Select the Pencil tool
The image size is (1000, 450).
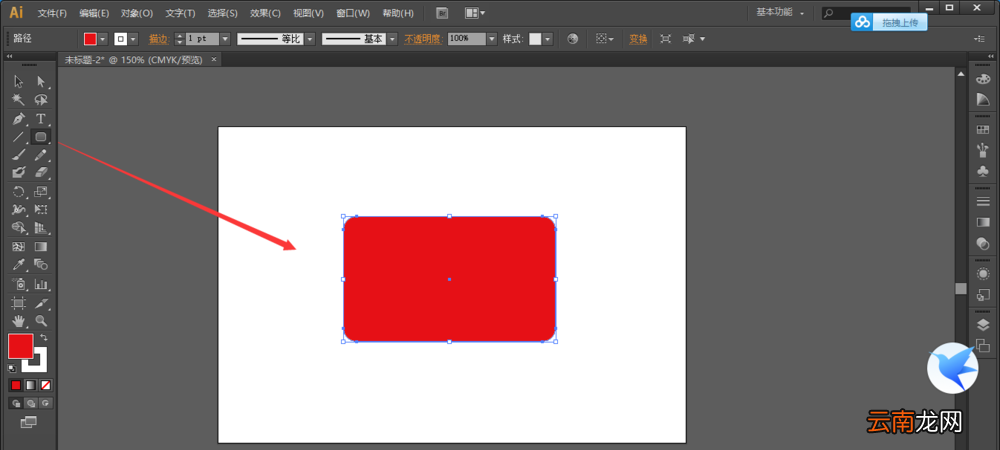pos(41,154)
